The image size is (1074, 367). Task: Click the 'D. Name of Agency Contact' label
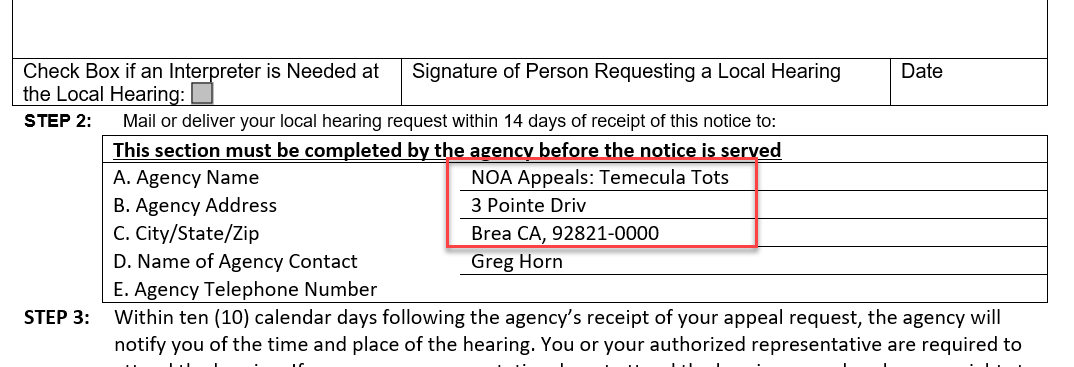coord(236,262)
